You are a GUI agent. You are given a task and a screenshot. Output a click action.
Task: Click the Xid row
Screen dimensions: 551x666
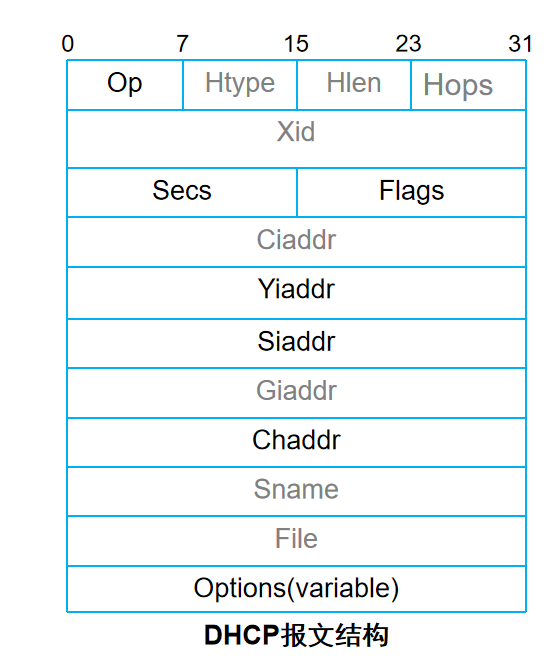[297, 139]
